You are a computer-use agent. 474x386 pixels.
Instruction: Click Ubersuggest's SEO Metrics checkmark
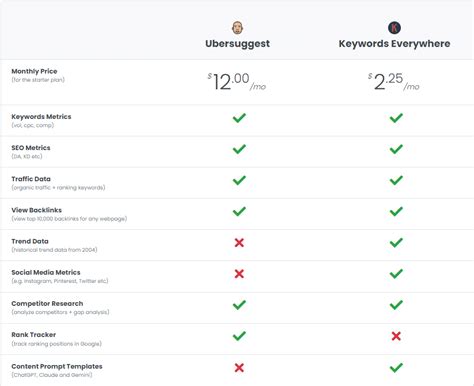click(239, 149)
